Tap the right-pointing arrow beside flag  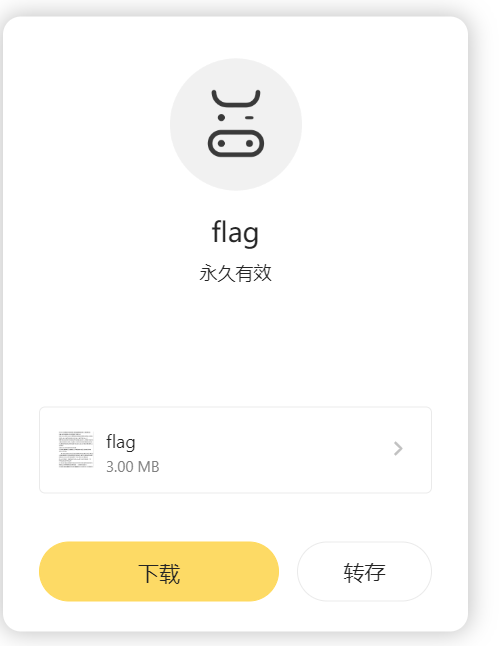tap(398, 449)
